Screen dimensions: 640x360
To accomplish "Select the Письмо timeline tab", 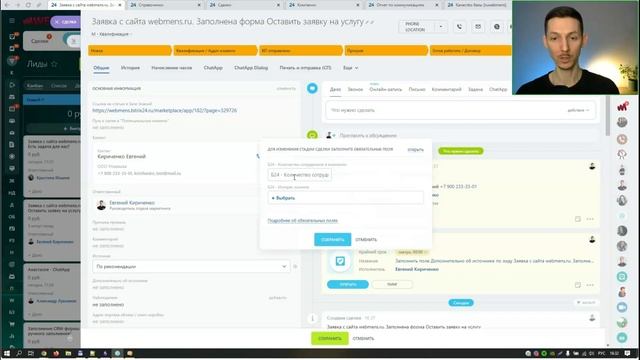I will 417,89.
